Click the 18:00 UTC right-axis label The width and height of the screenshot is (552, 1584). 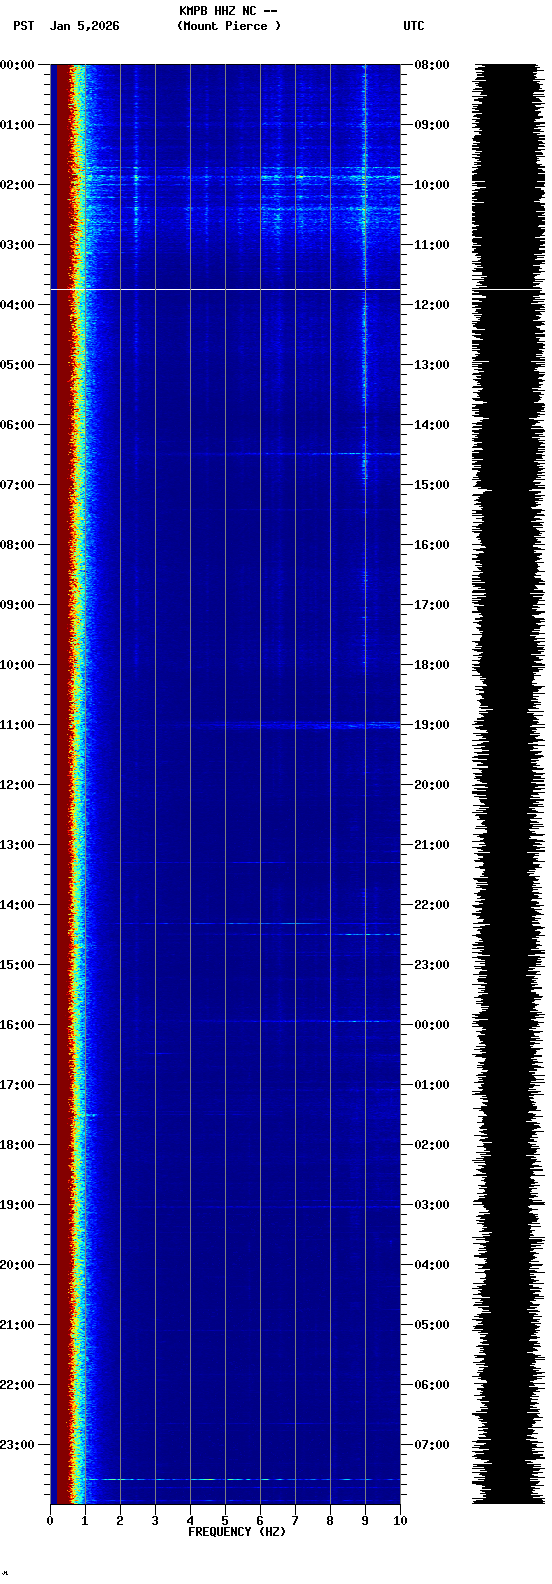click(x=432, y=665)
